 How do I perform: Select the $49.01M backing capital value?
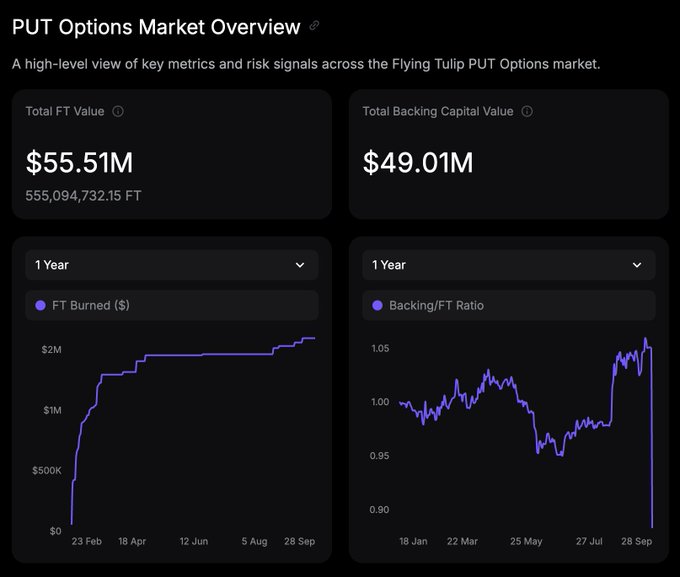click(418, 163)
